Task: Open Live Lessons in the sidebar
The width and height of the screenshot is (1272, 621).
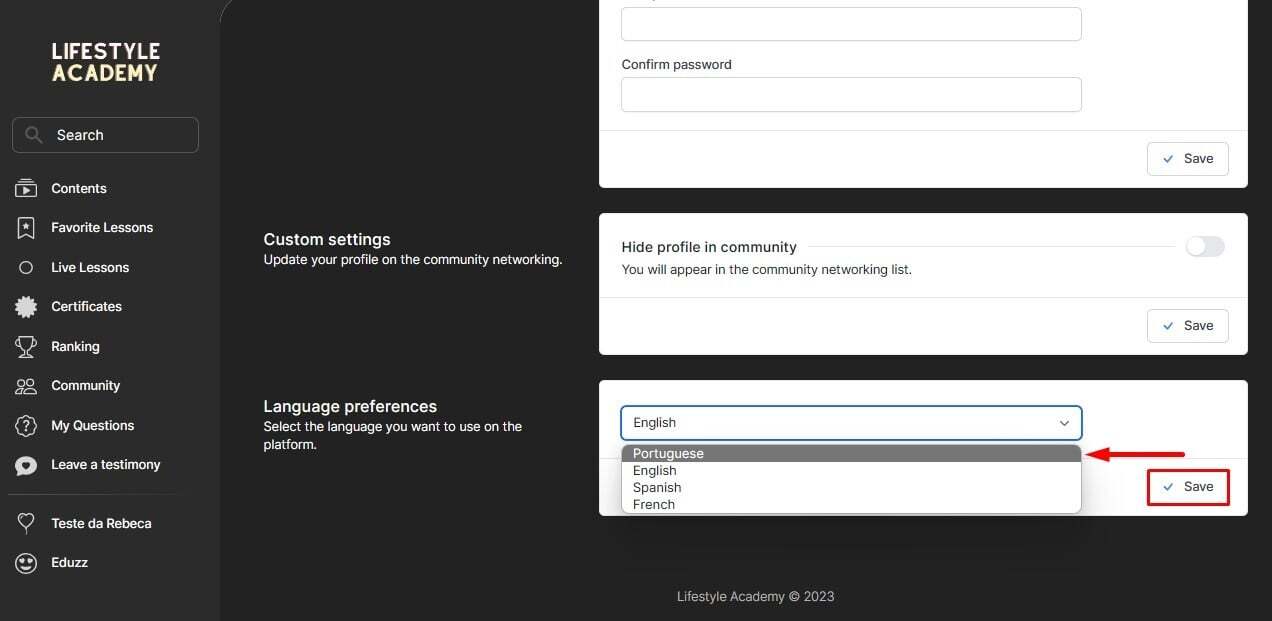Action: click(x=90, y=268)
